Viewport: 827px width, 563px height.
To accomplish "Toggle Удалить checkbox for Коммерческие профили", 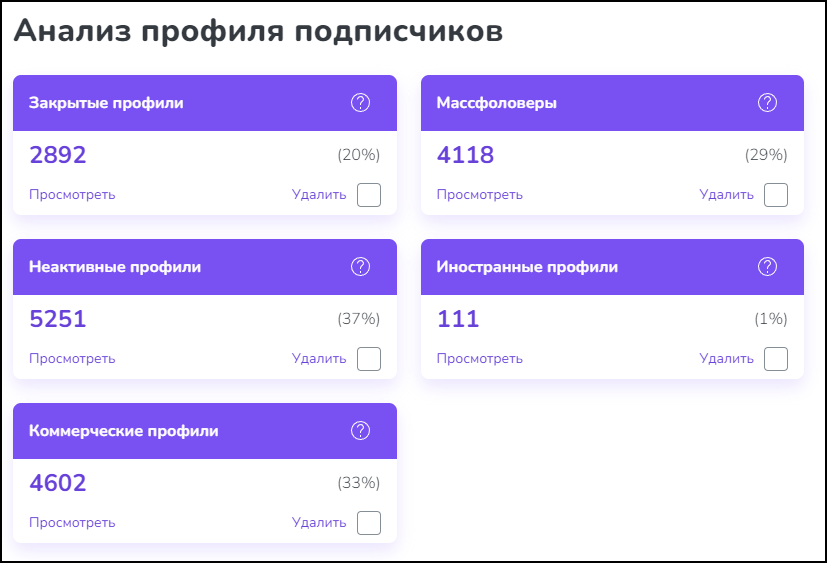I will [369, 523].
